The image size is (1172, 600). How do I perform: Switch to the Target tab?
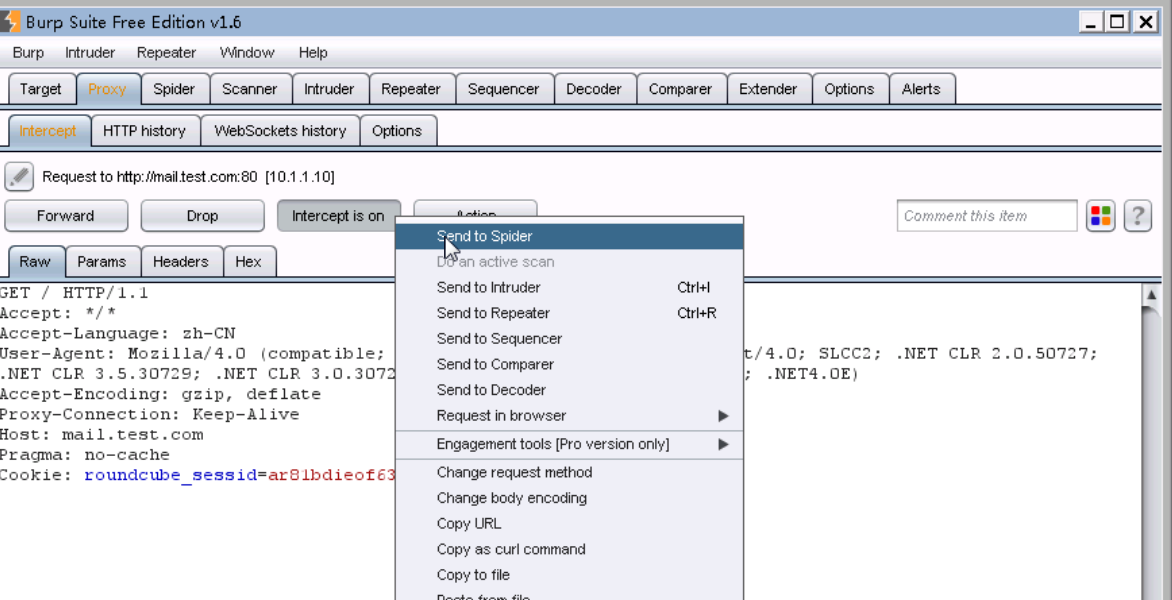40,89
